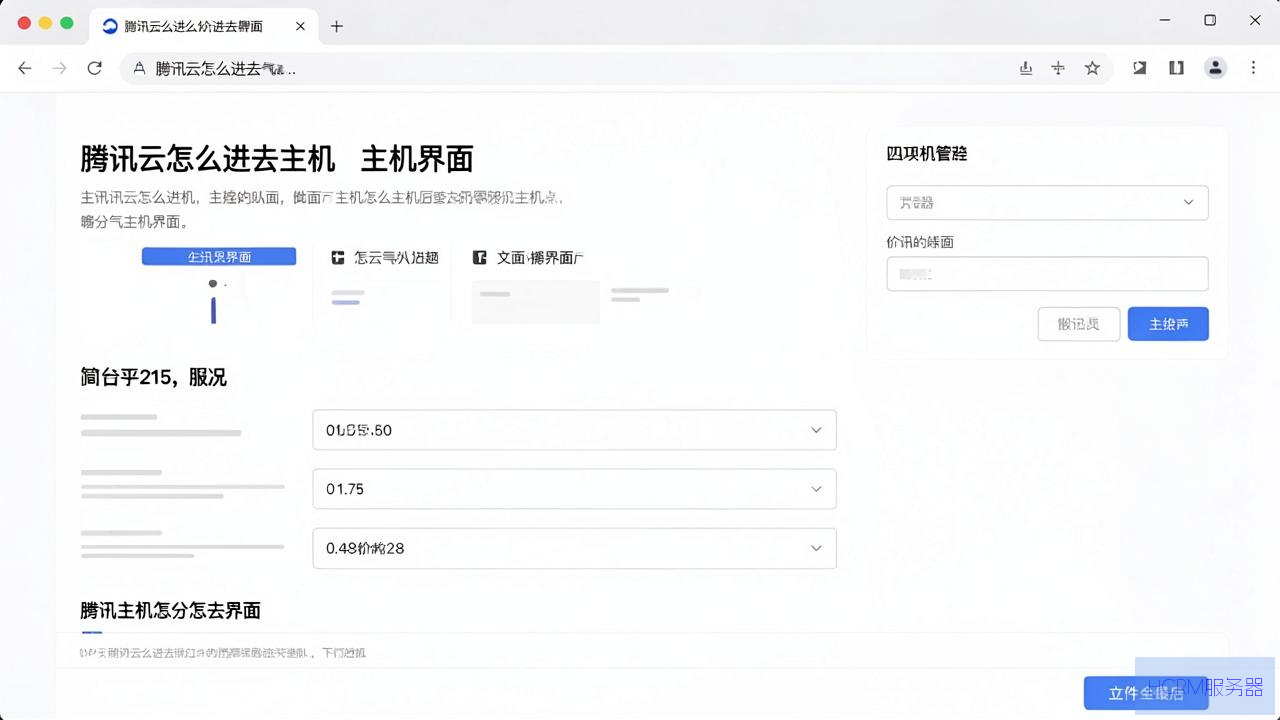Screen dimensions: 1280x720
Task: Click the extension icon left of side panel icon
Action: pyautogui.click(x=1139, y=68)
